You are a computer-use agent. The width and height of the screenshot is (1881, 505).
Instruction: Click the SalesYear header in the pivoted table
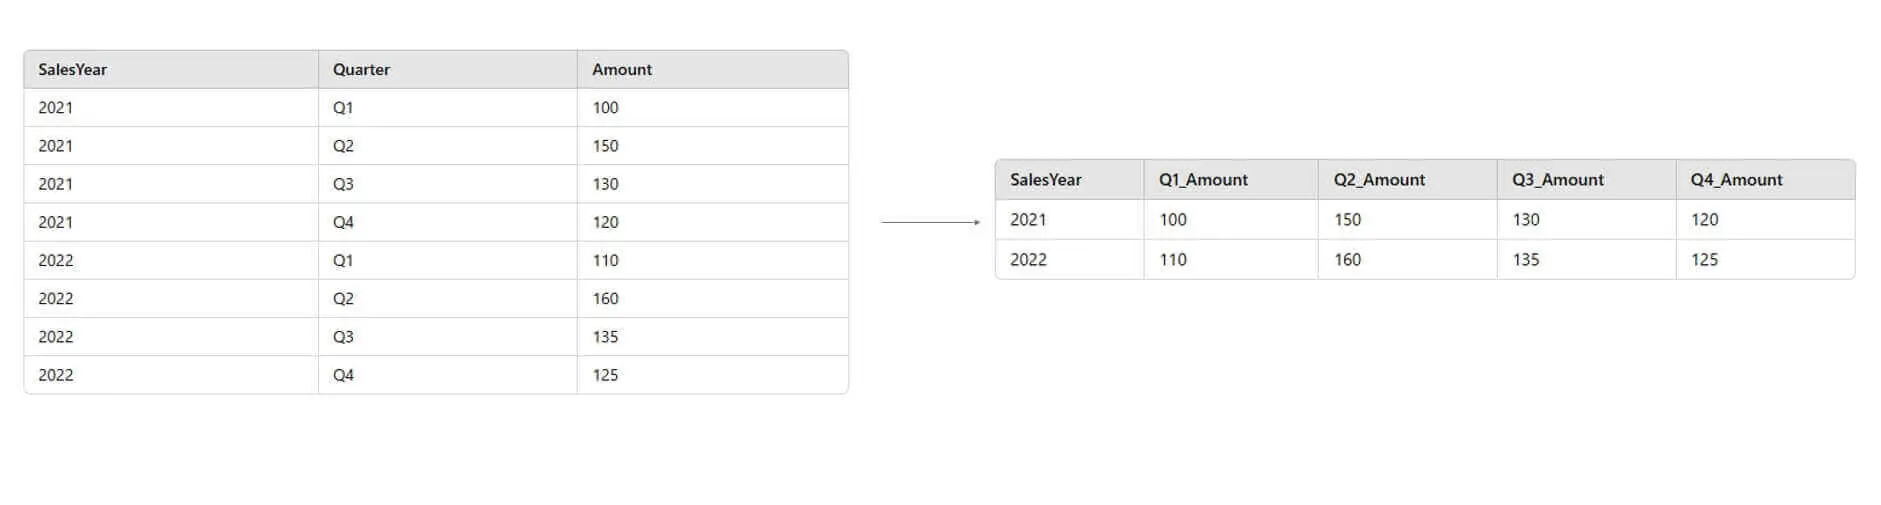[1045, 180]
